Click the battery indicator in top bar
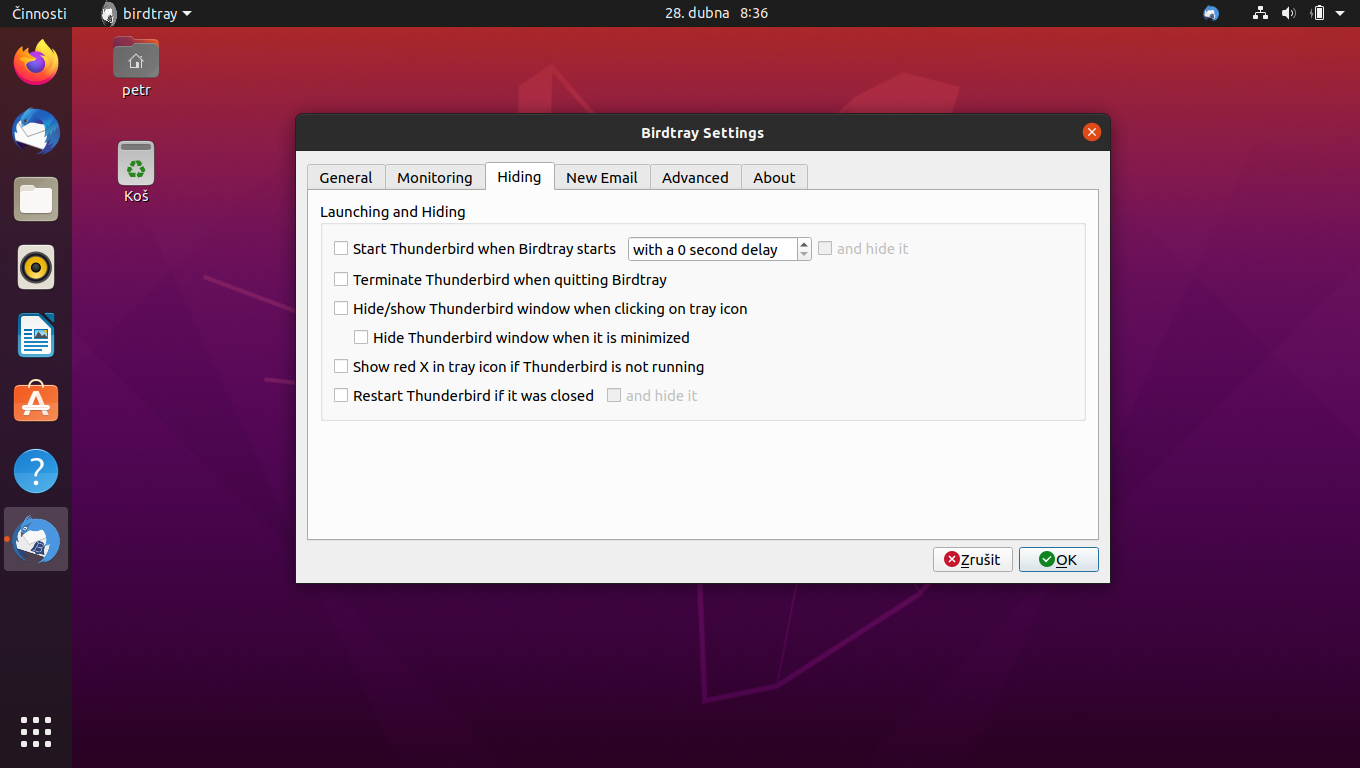The width and height of the screenshot is (1360, 768). pos(1318,13)
